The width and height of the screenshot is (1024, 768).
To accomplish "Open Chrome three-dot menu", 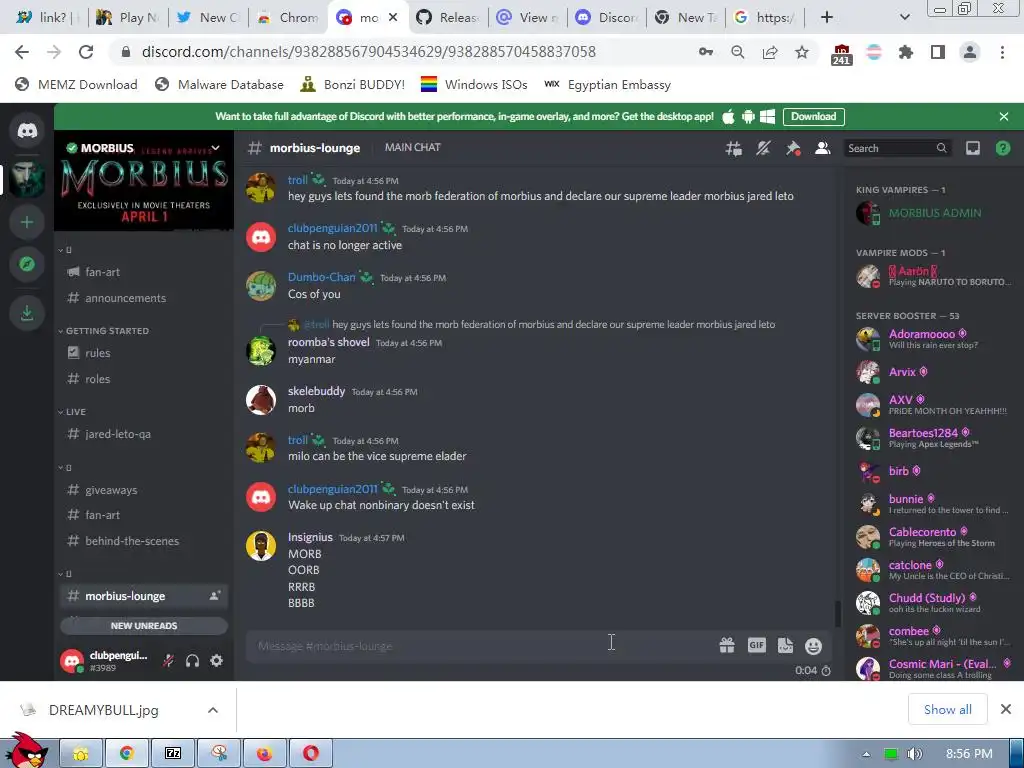I will coord(1002,52).
